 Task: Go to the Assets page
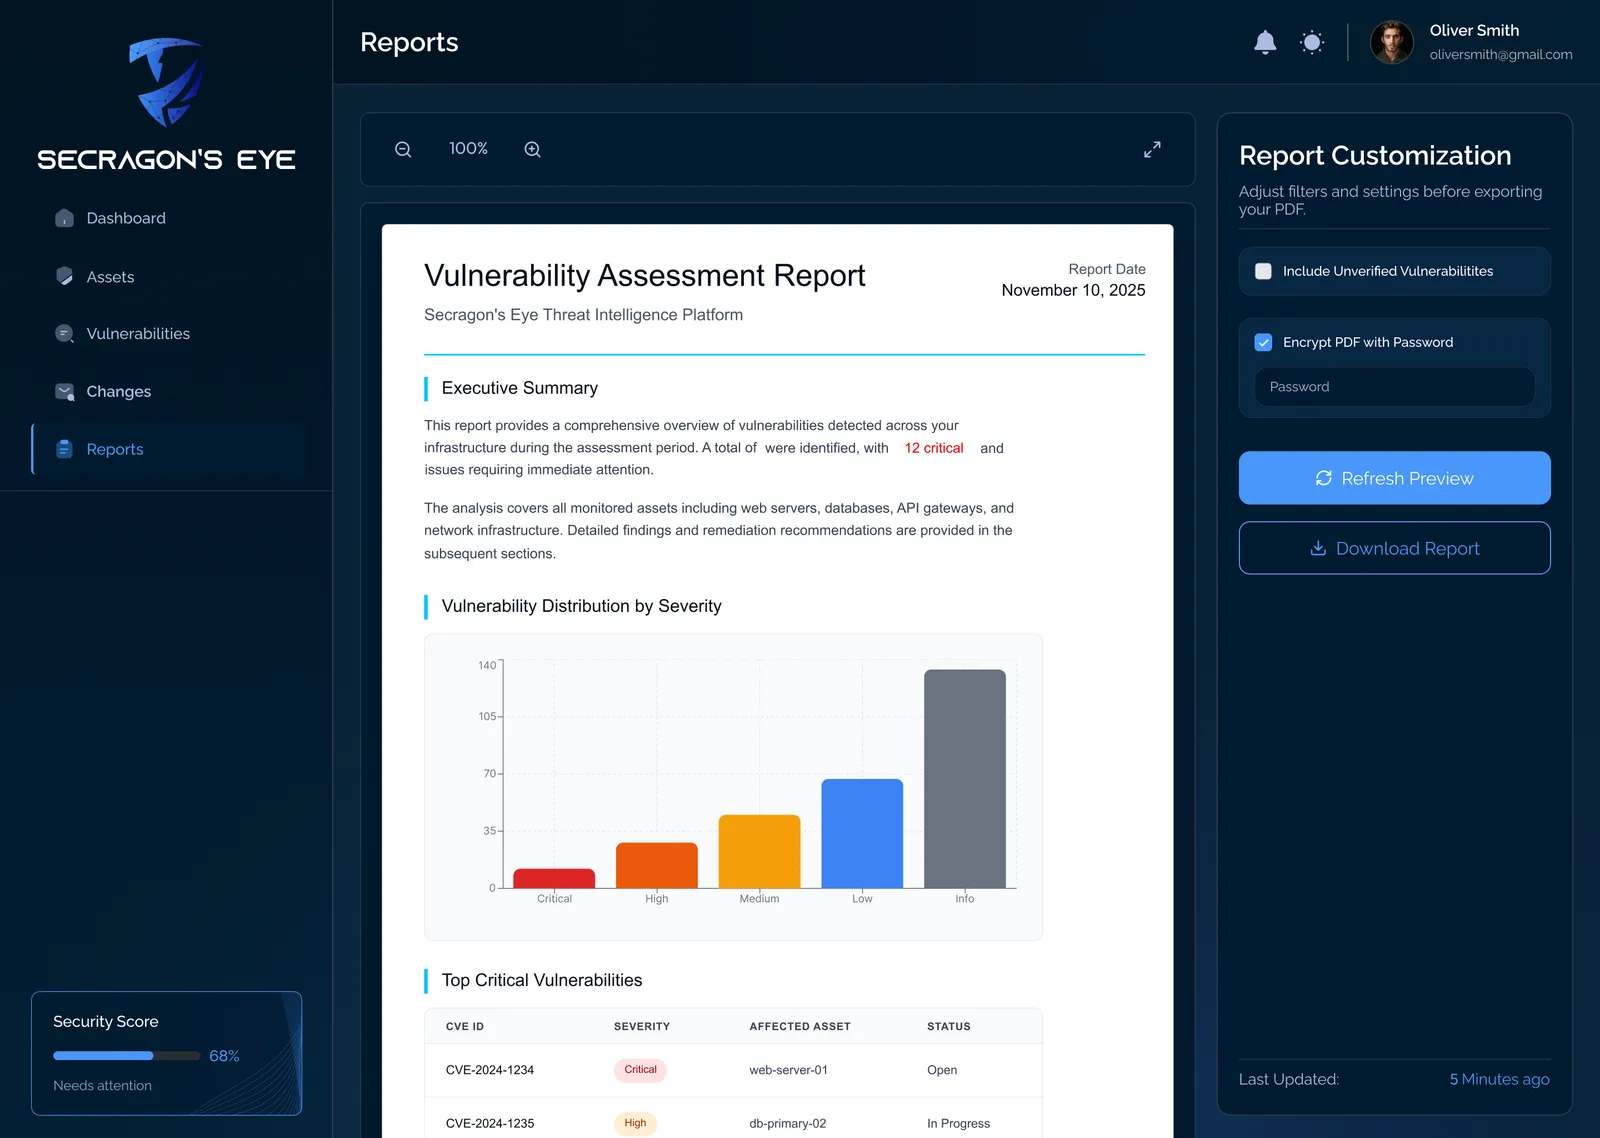[x=110, y=277]
